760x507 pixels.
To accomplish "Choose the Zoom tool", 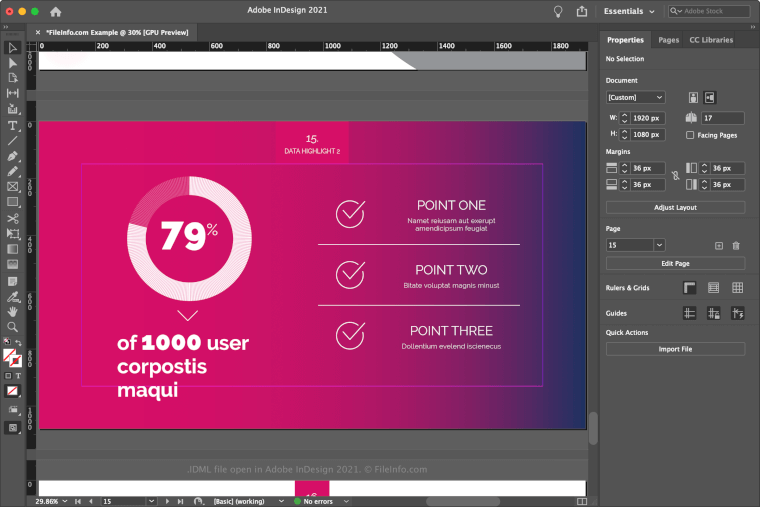I will click(13, 327).
